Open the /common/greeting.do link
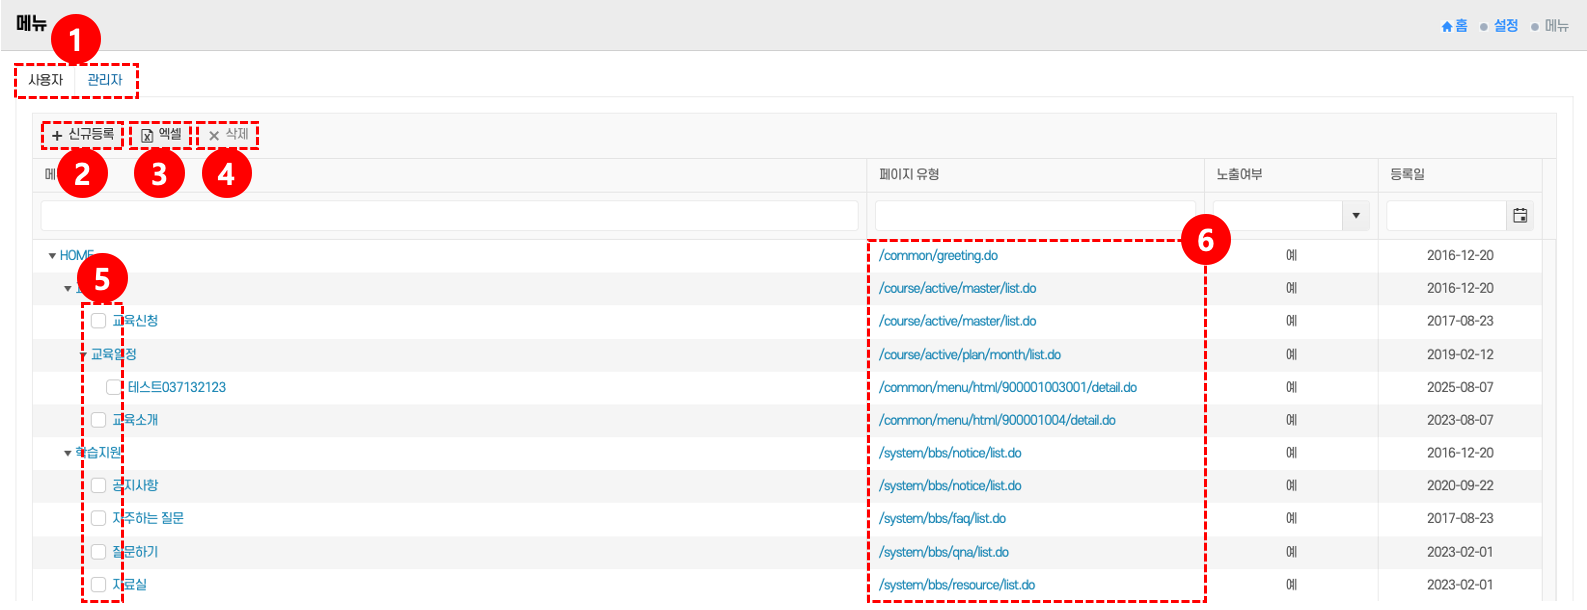Screen dimensions: 1587x610 (x=938, y=256)
